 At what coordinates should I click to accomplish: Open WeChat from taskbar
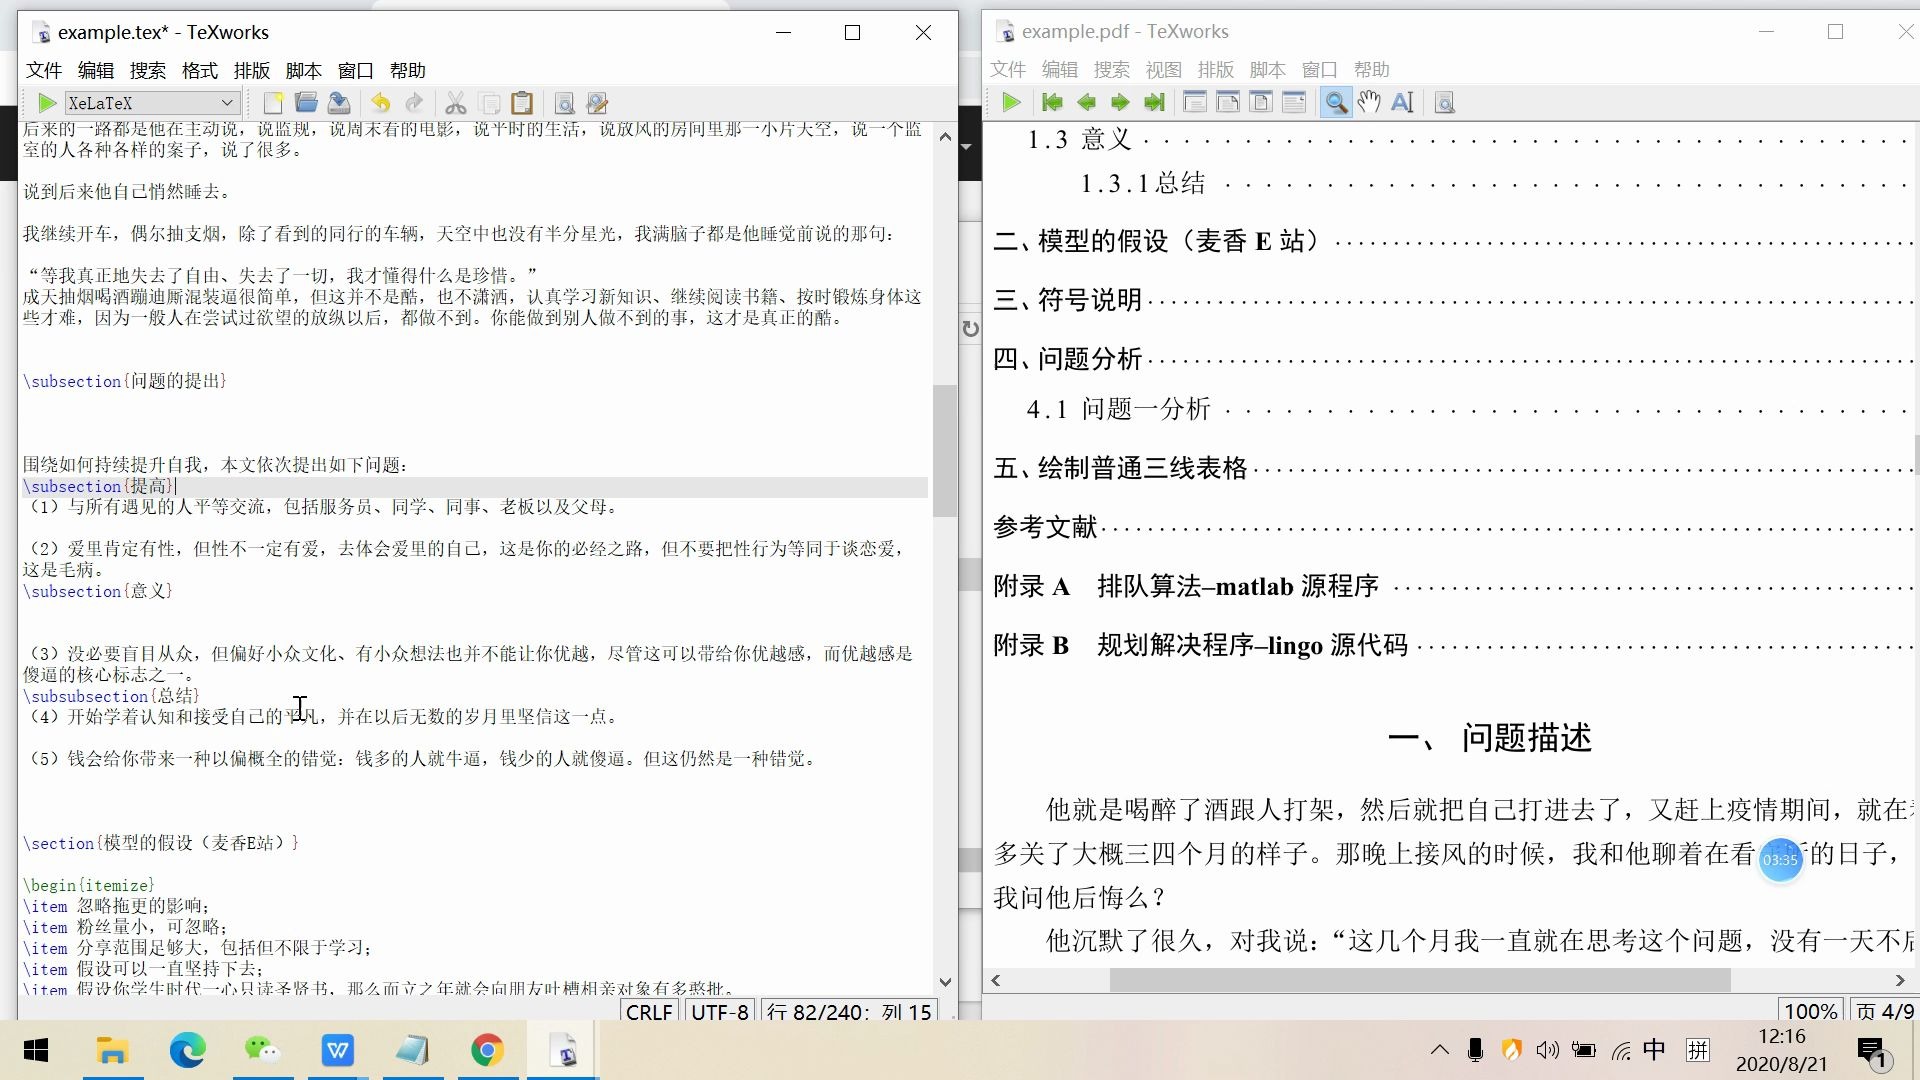262,1051
